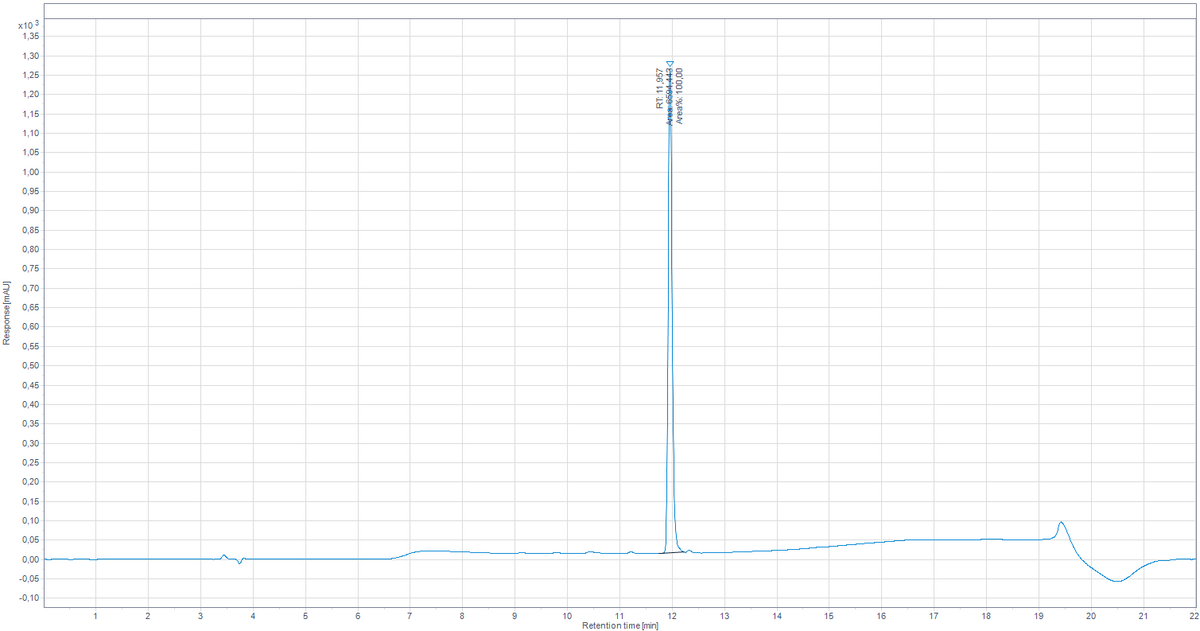This screenshot has width=1200, height=631.
Task: Click the small hump near 19.4 minutes
Action: pos(1061,530)
